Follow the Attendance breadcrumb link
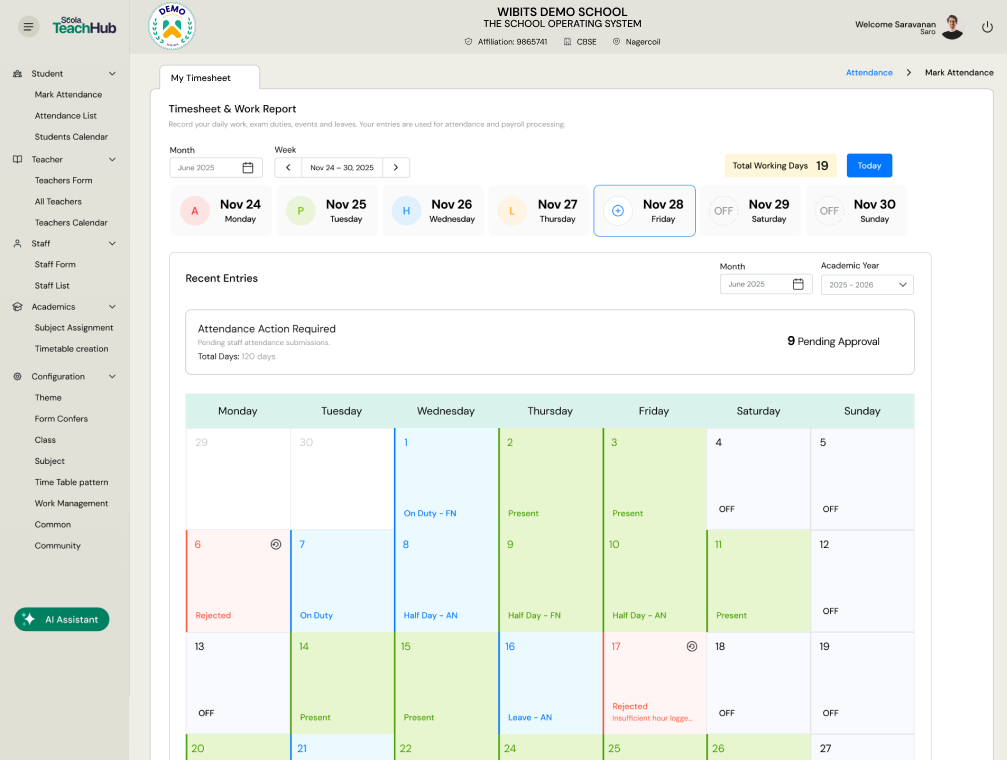This screenshot has width=1007, height=760. pos(867,72)
